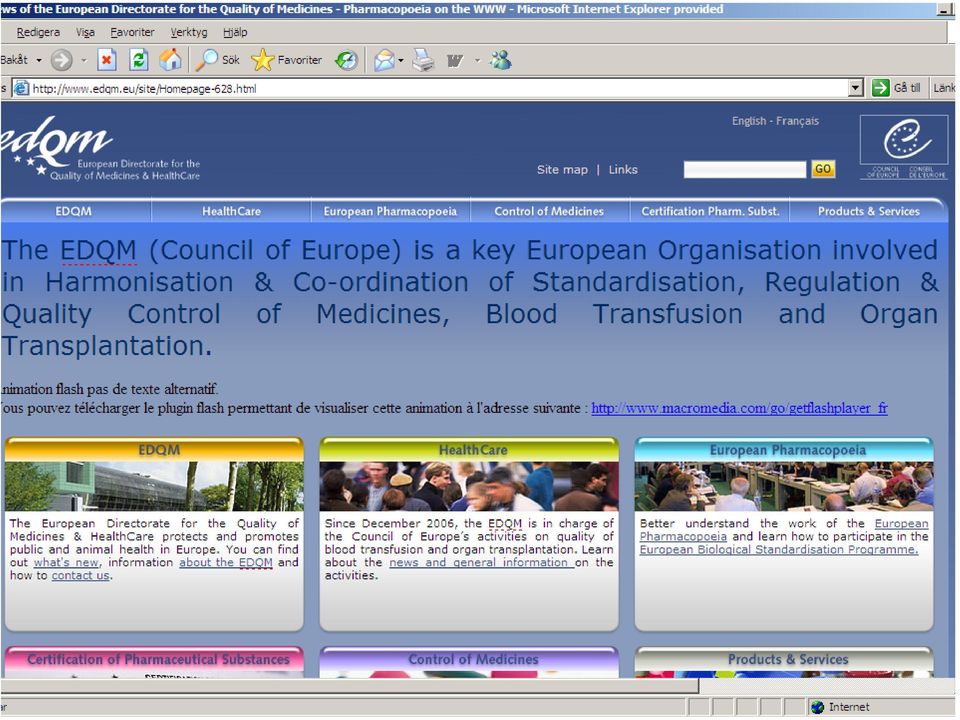
Task: Select the European Pharmacopoeia navigation tab
Action: pyautogui.click(x=390, y=211)
